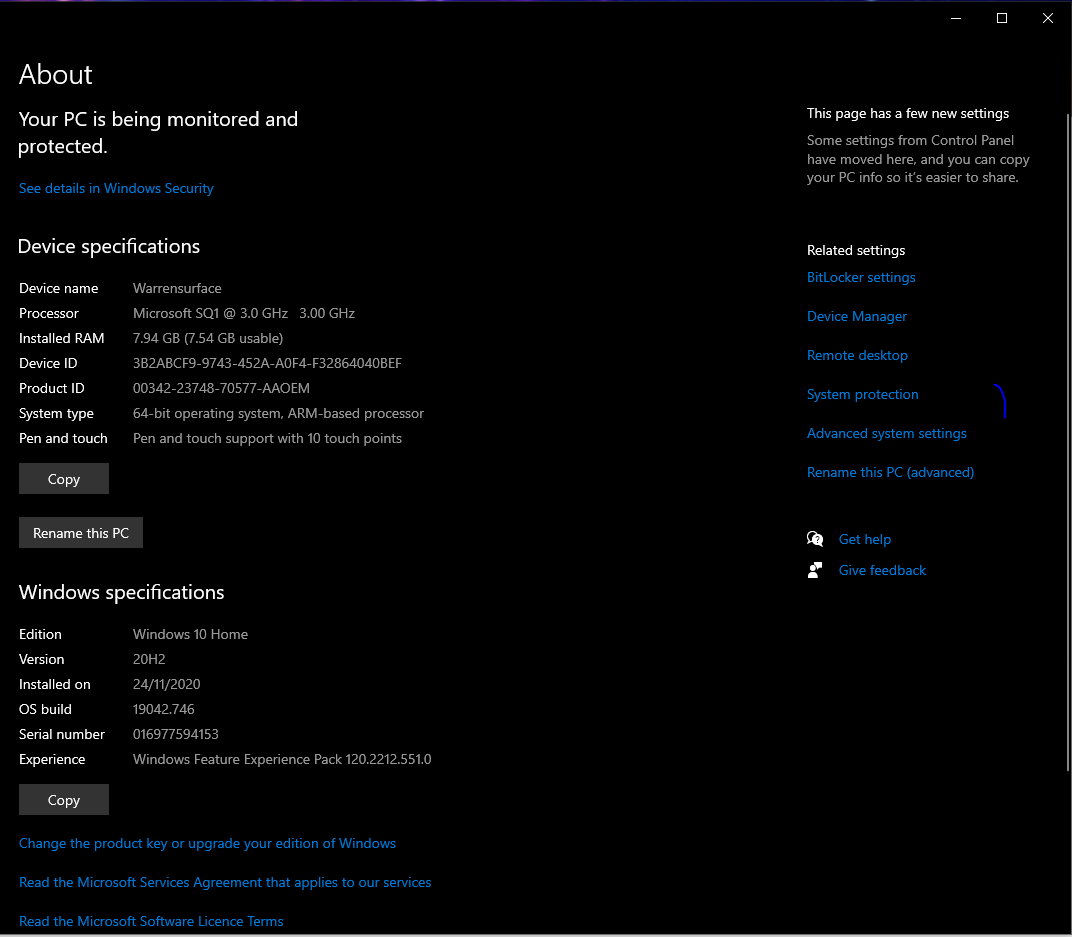
Task: Click Your PC is being monitored message
Action: [158, 133]
